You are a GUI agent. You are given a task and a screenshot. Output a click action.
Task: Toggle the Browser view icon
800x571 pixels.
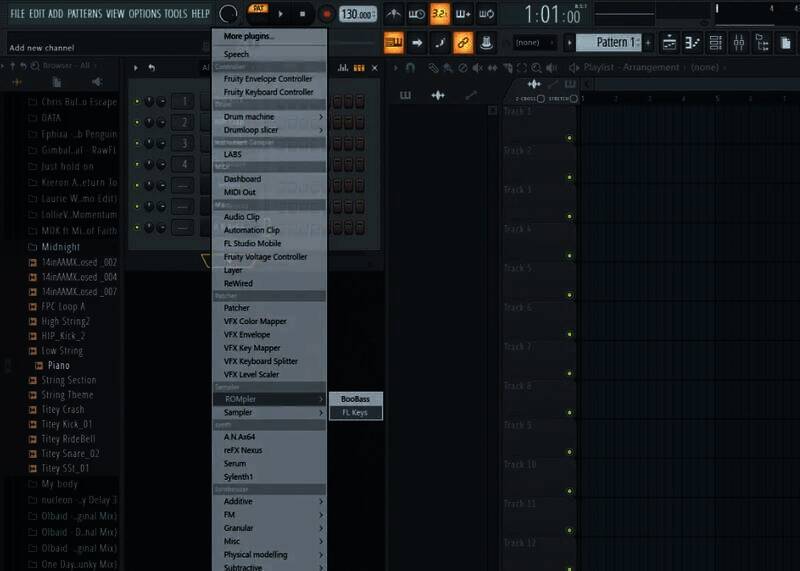tap(762, 43)
